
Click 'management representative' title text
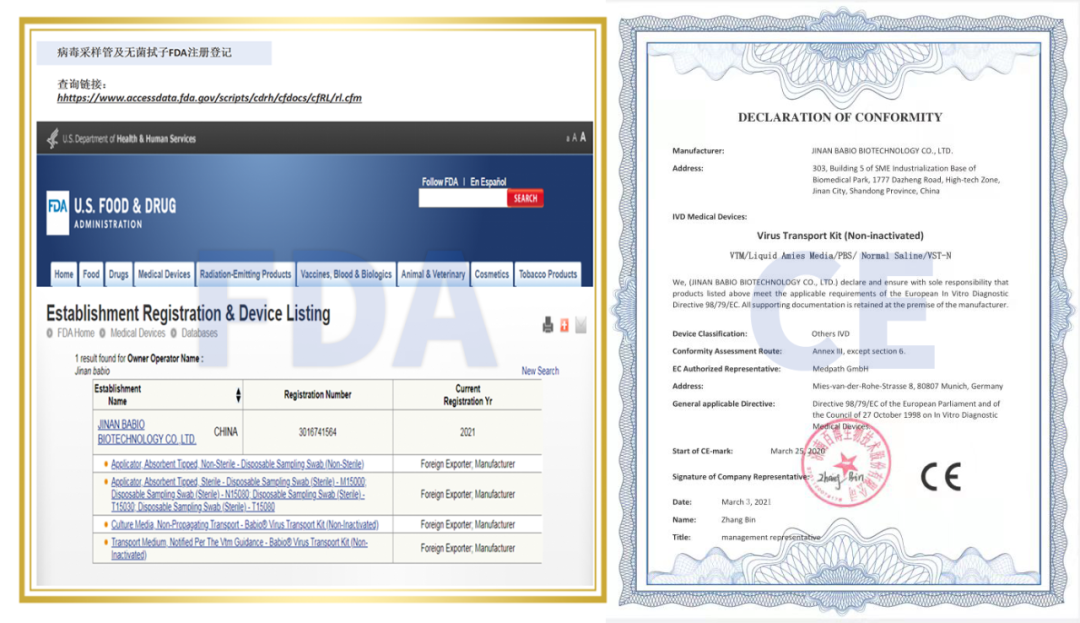point(771,537)
